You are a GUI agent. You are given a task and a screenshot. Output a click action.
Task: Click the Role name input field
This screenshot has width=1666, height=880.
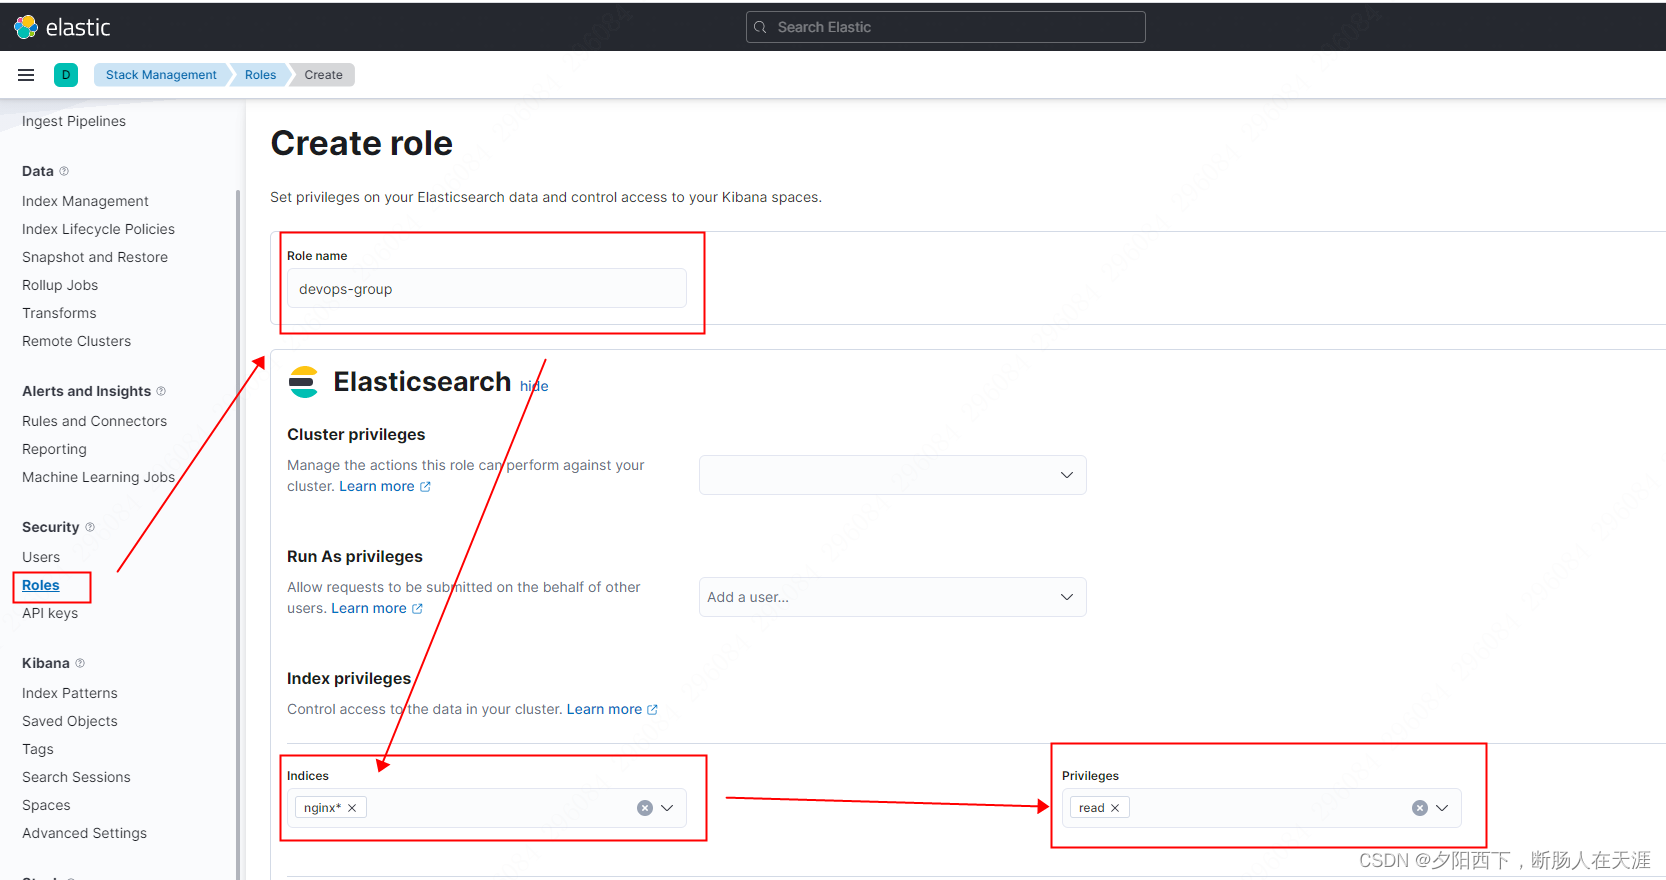point(487,288)
